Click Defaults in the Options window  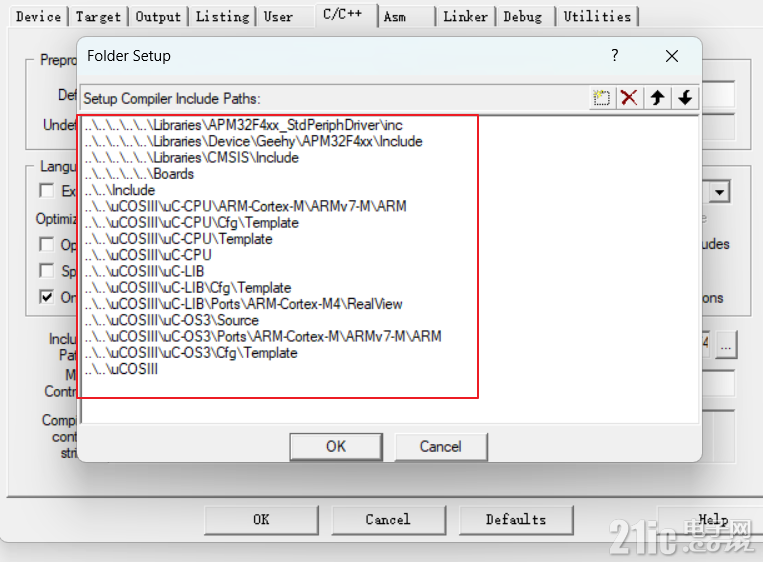[x=516, y=520]
